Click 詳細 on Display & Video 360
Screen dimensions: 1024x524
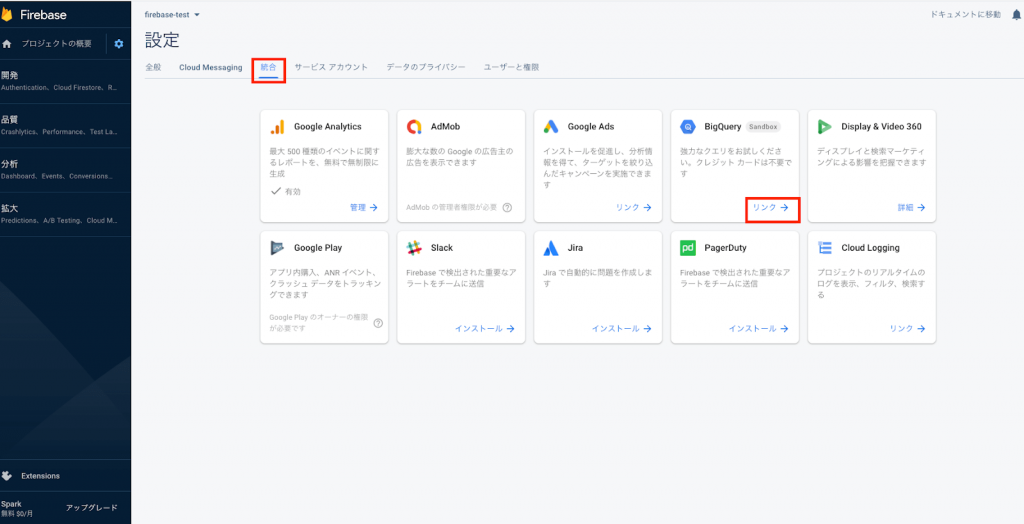911,208
